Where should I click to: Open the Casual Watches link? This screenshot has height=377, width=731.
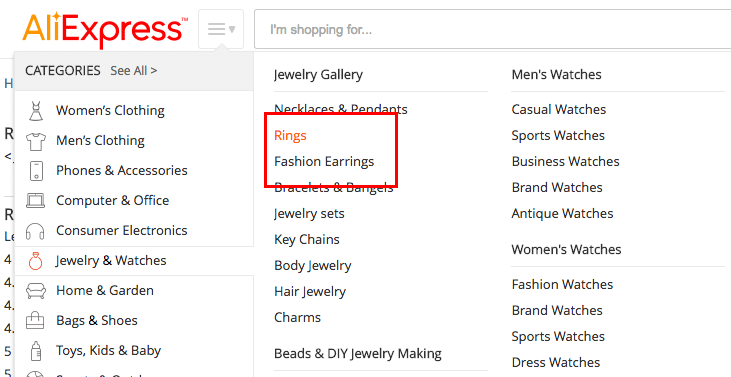click(559, 110)
